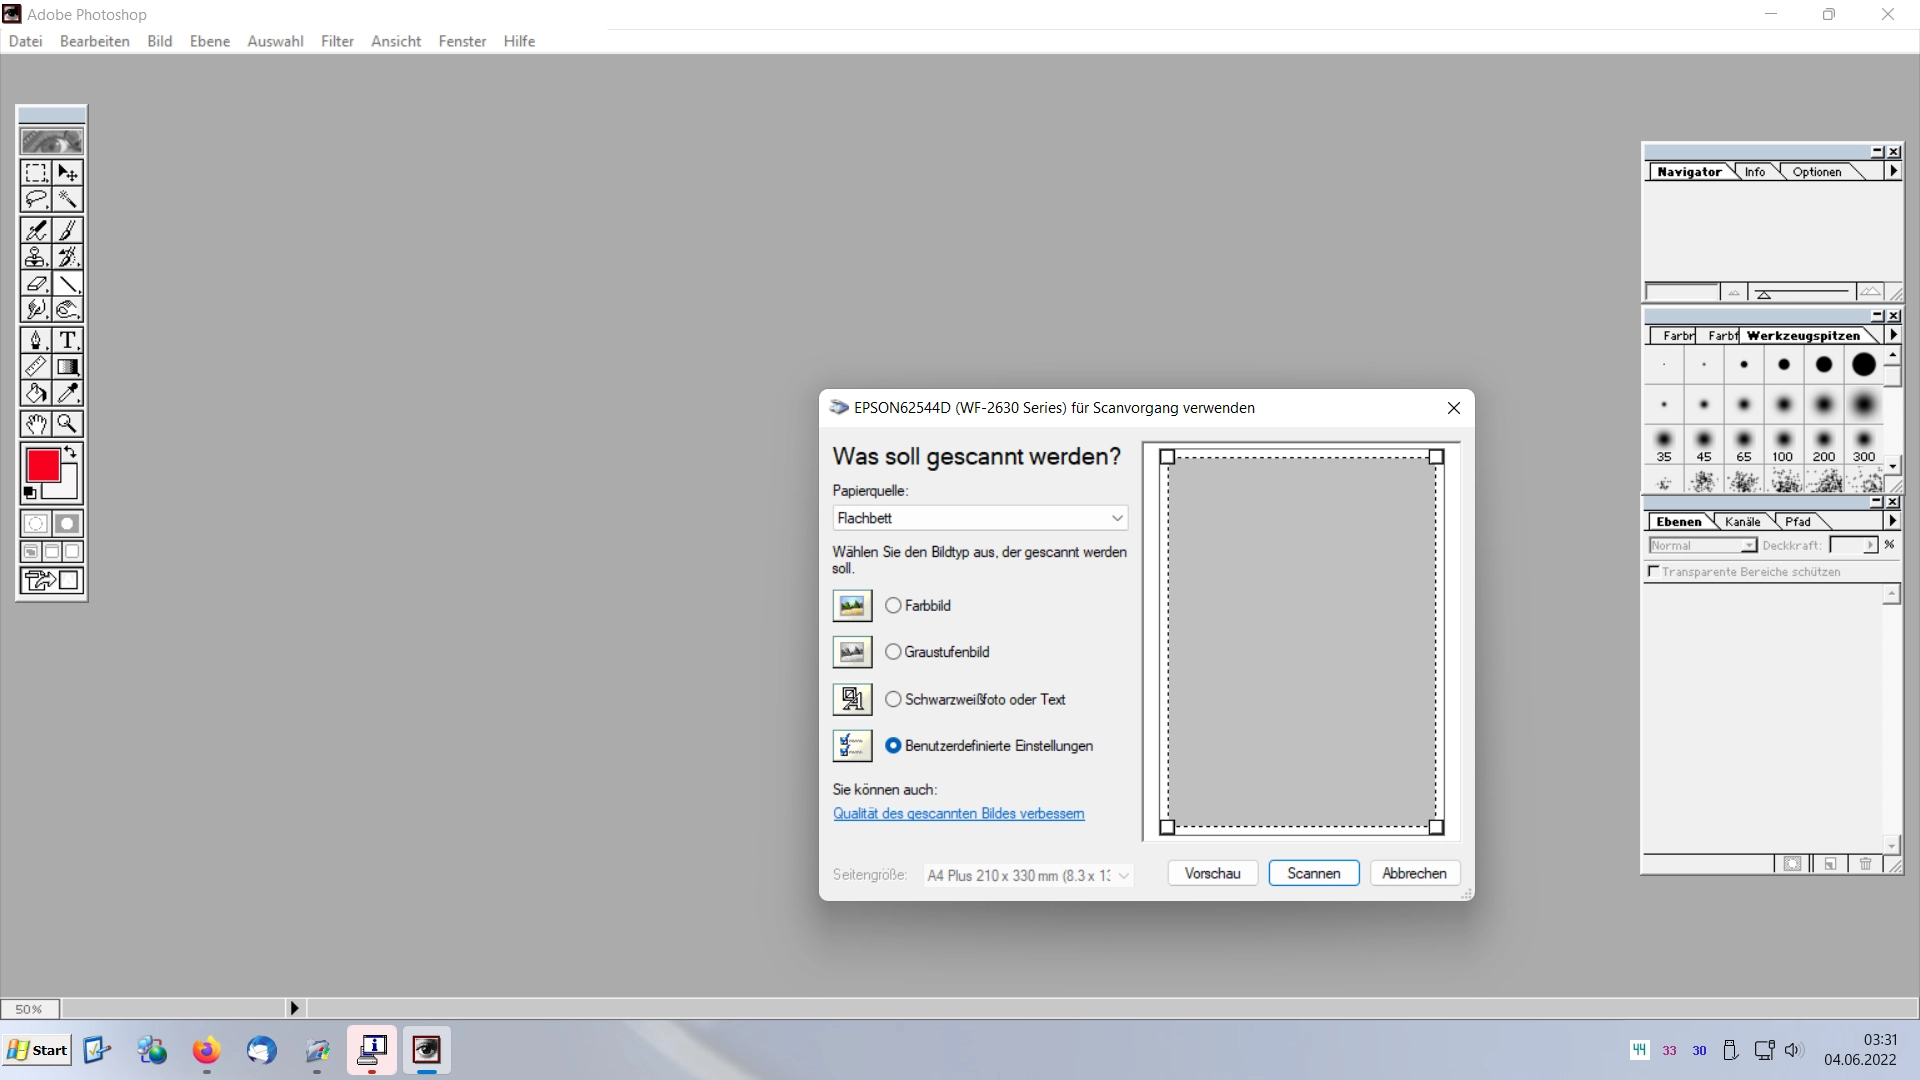Select the Type tool
The image size is (1920, 1080).
point(68,340)
